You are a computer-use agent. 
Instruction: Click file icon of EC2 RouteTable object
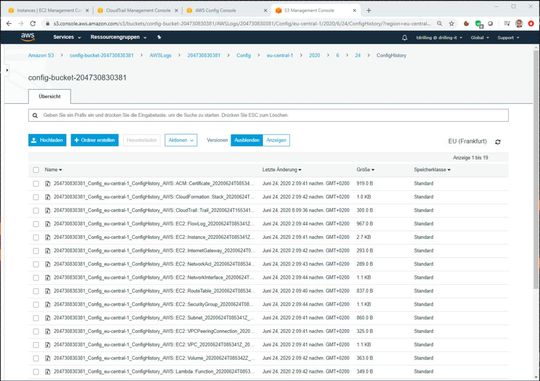point(48,291)
